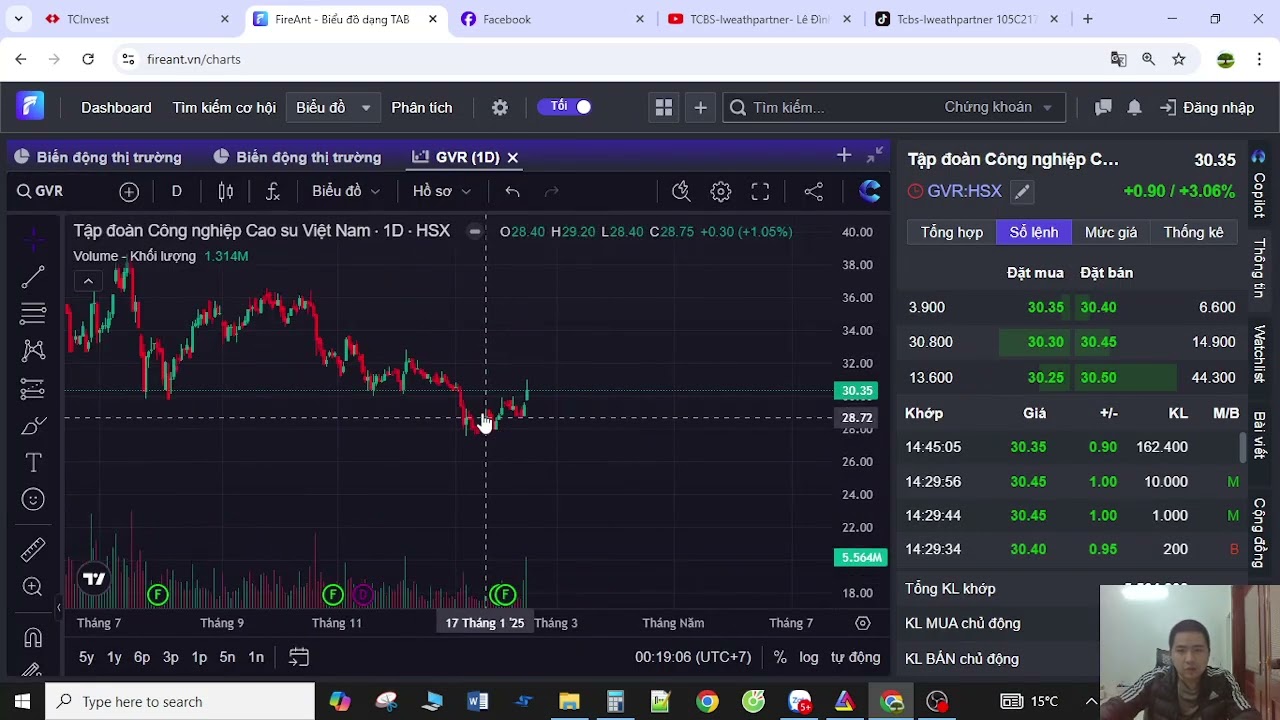Open Word from Windows taskbar
Viewport: 1280px width, 720px height.
[x=477, y=701]
